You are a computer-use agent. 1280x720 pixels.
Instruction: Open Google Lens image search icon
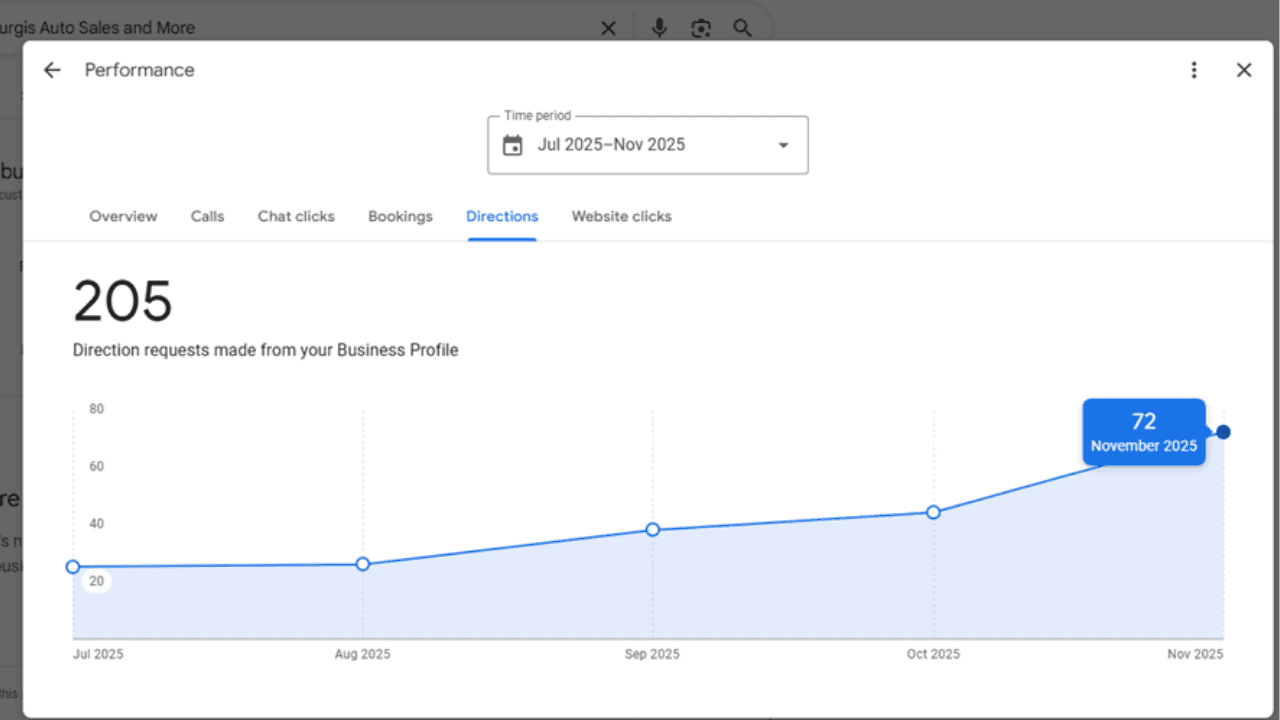click(x=701, y=28)
